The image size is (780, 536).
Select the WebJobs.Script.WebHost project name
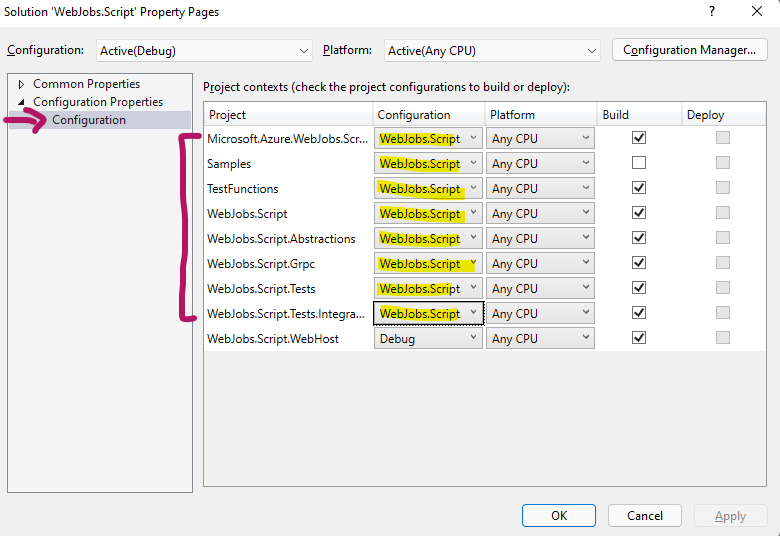[x=273, y=339]
